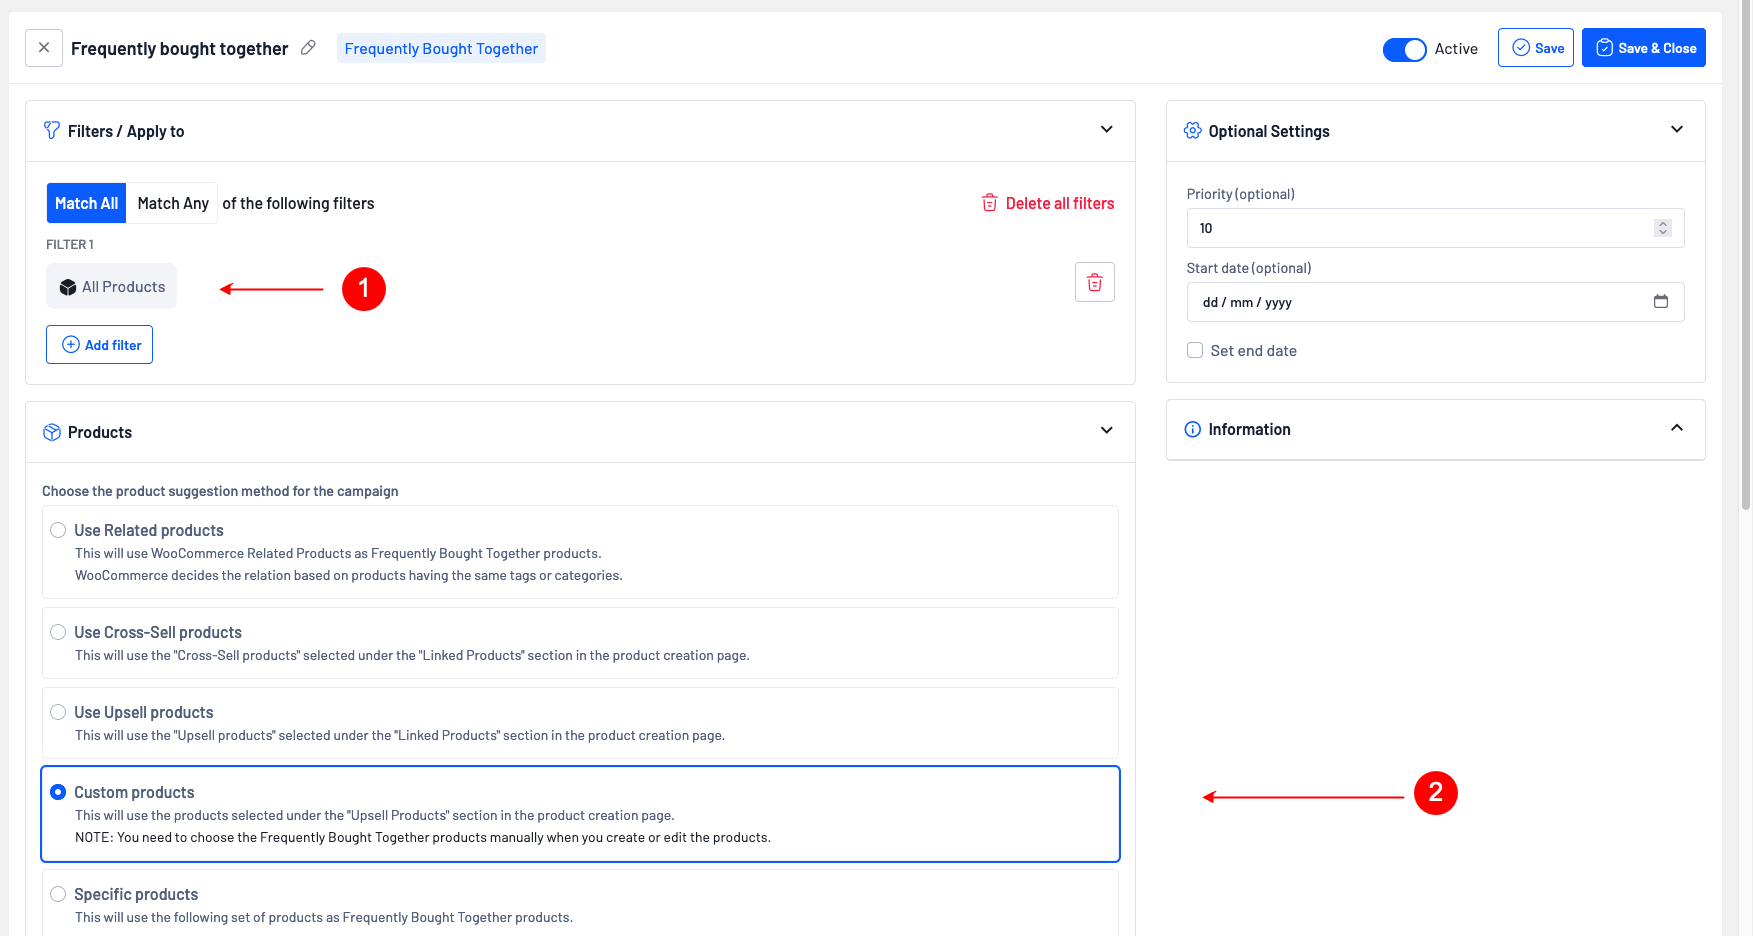This screenshot has height=936, width=1753.
Task: Click the red trash icon for Filter 1
Action: (x=1094, y=283)
